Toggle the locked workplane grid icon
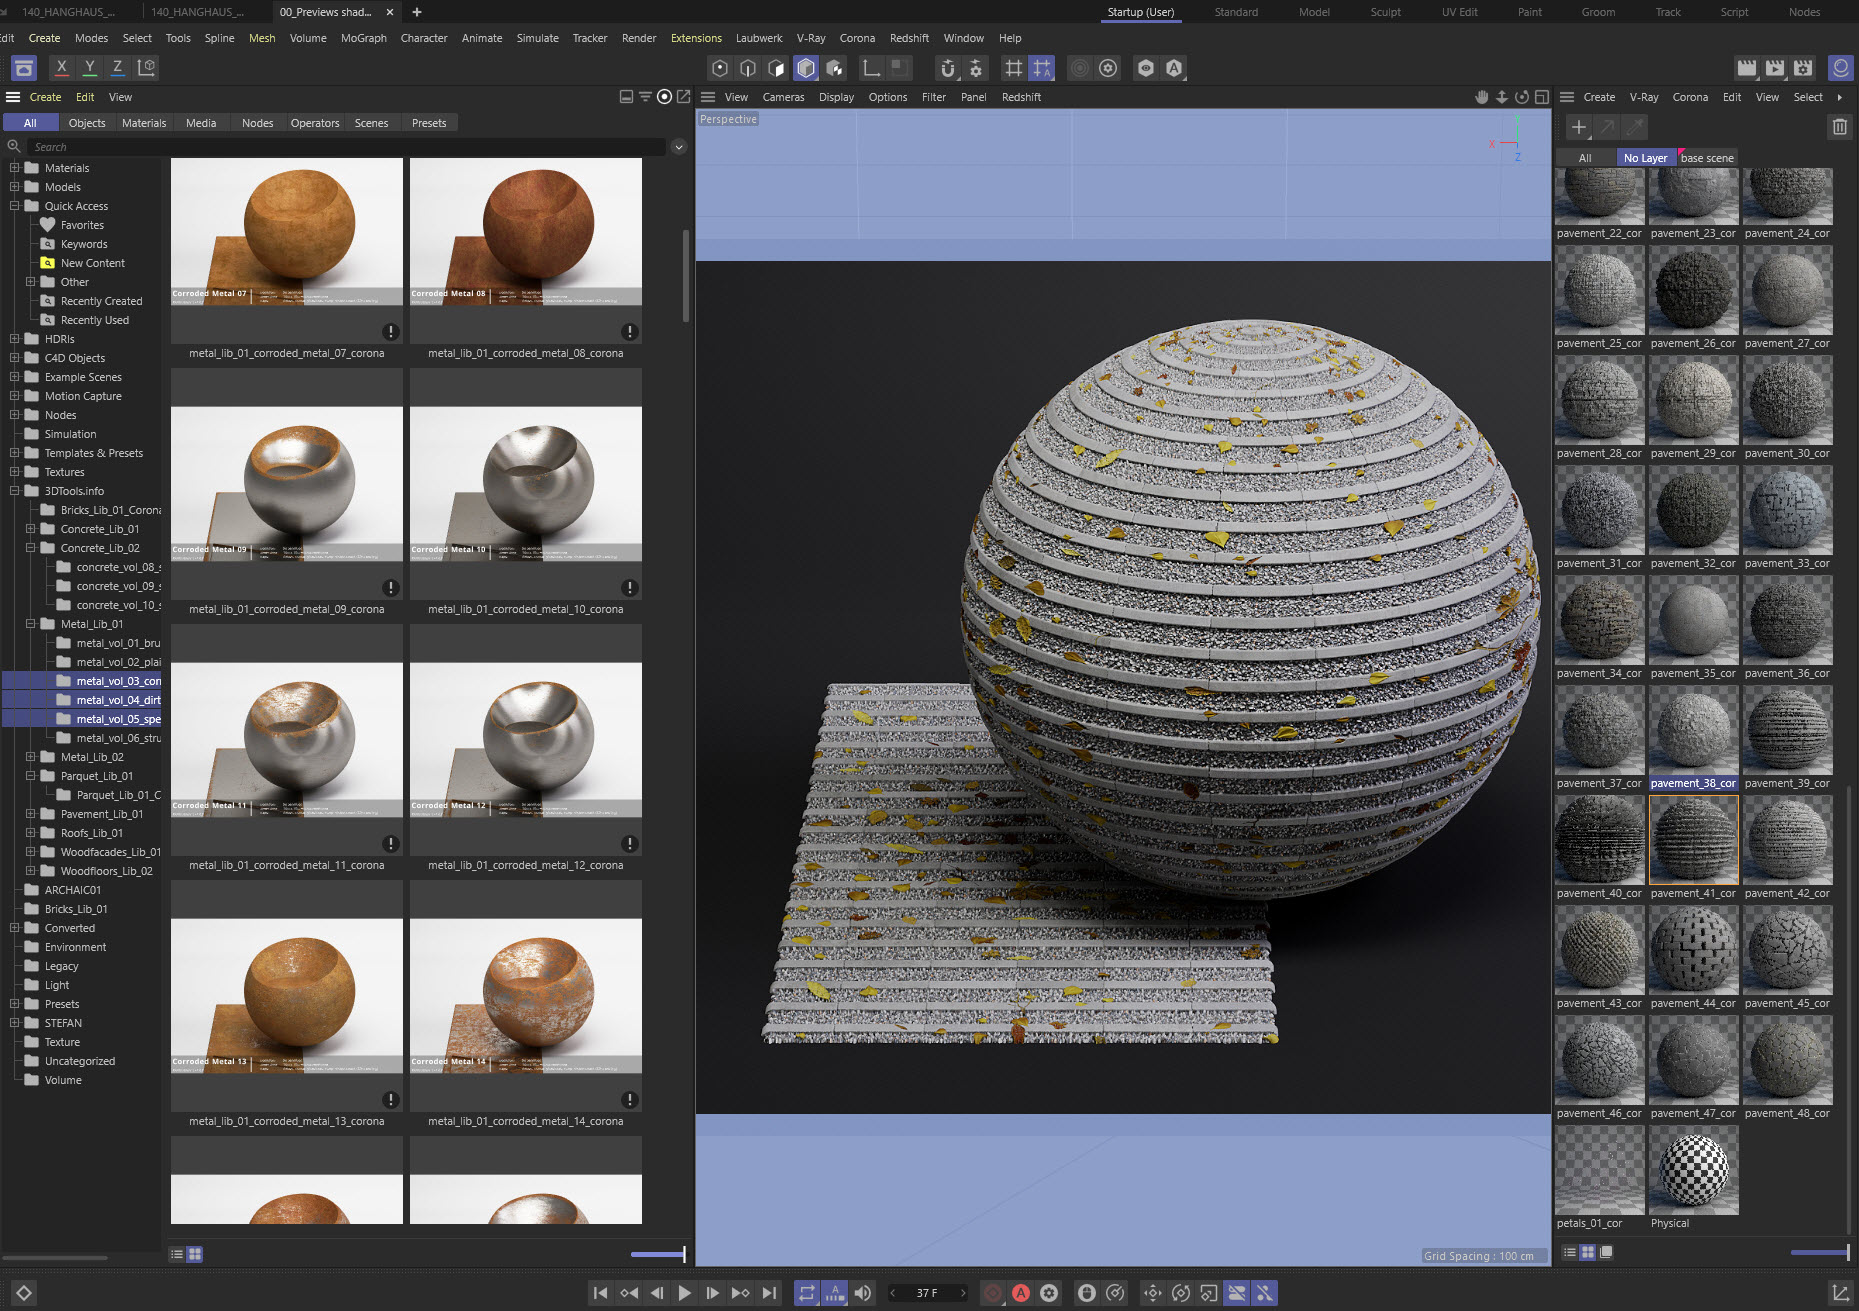This screenshot has width=1859, height=1311. [1041, 68]
